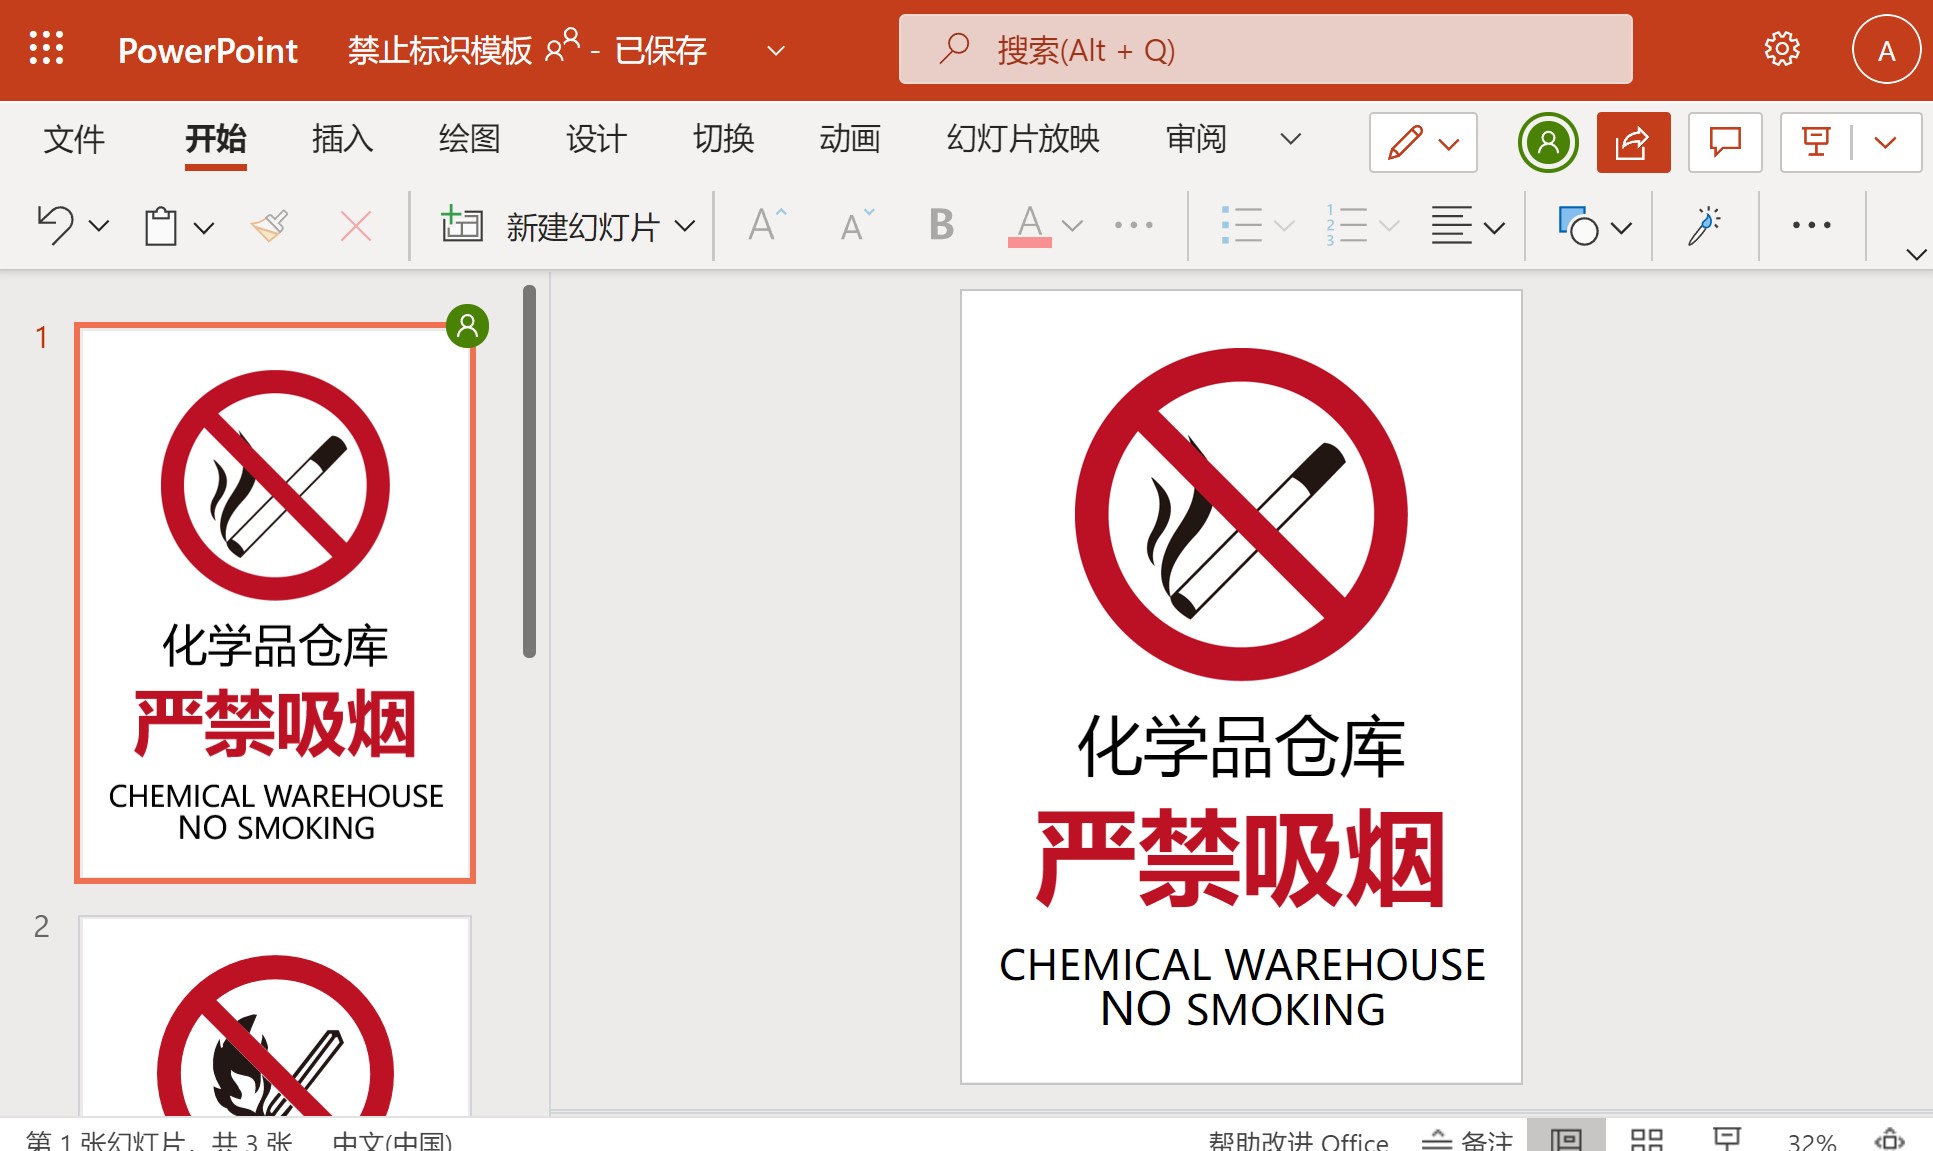Image resolution: width=1933 pixels, height=1151 pixels.
Task: Open the font color dropdown arrow
Action: (x=1072, y=226)
